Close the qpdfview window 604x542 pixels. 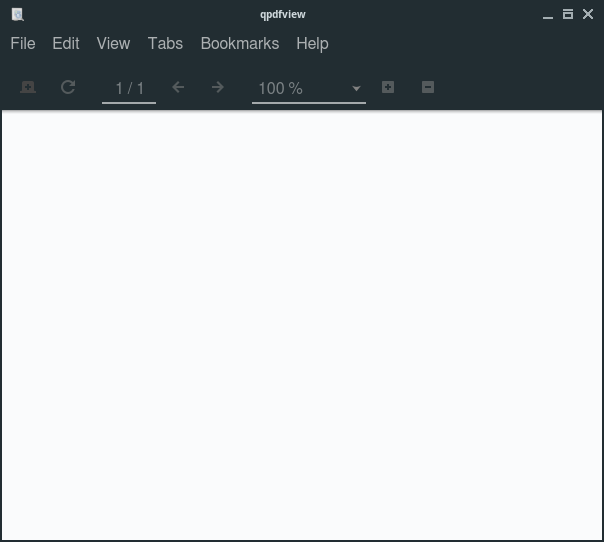point(588,14)
